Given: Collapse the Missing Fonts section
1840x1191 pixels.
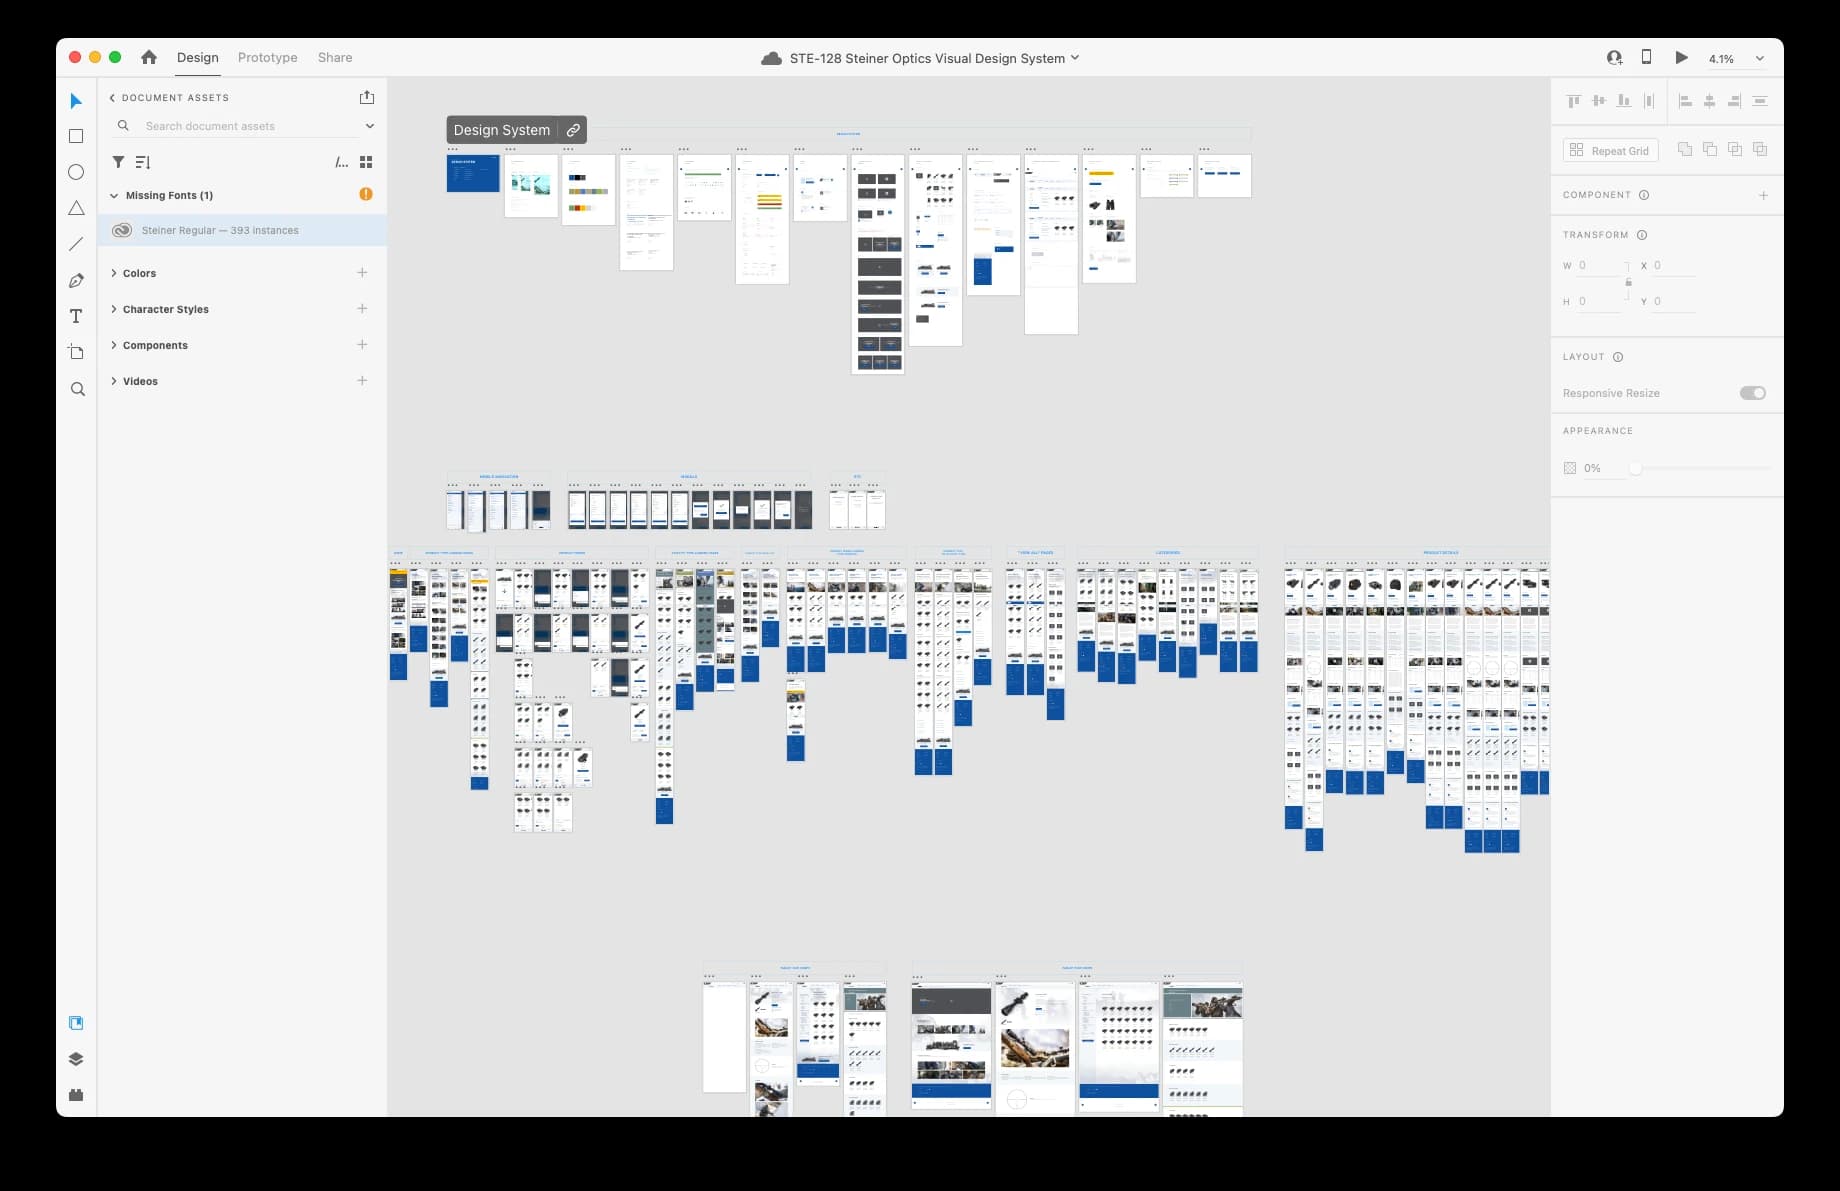Looking at the screenshot, I should pos(114,196).
